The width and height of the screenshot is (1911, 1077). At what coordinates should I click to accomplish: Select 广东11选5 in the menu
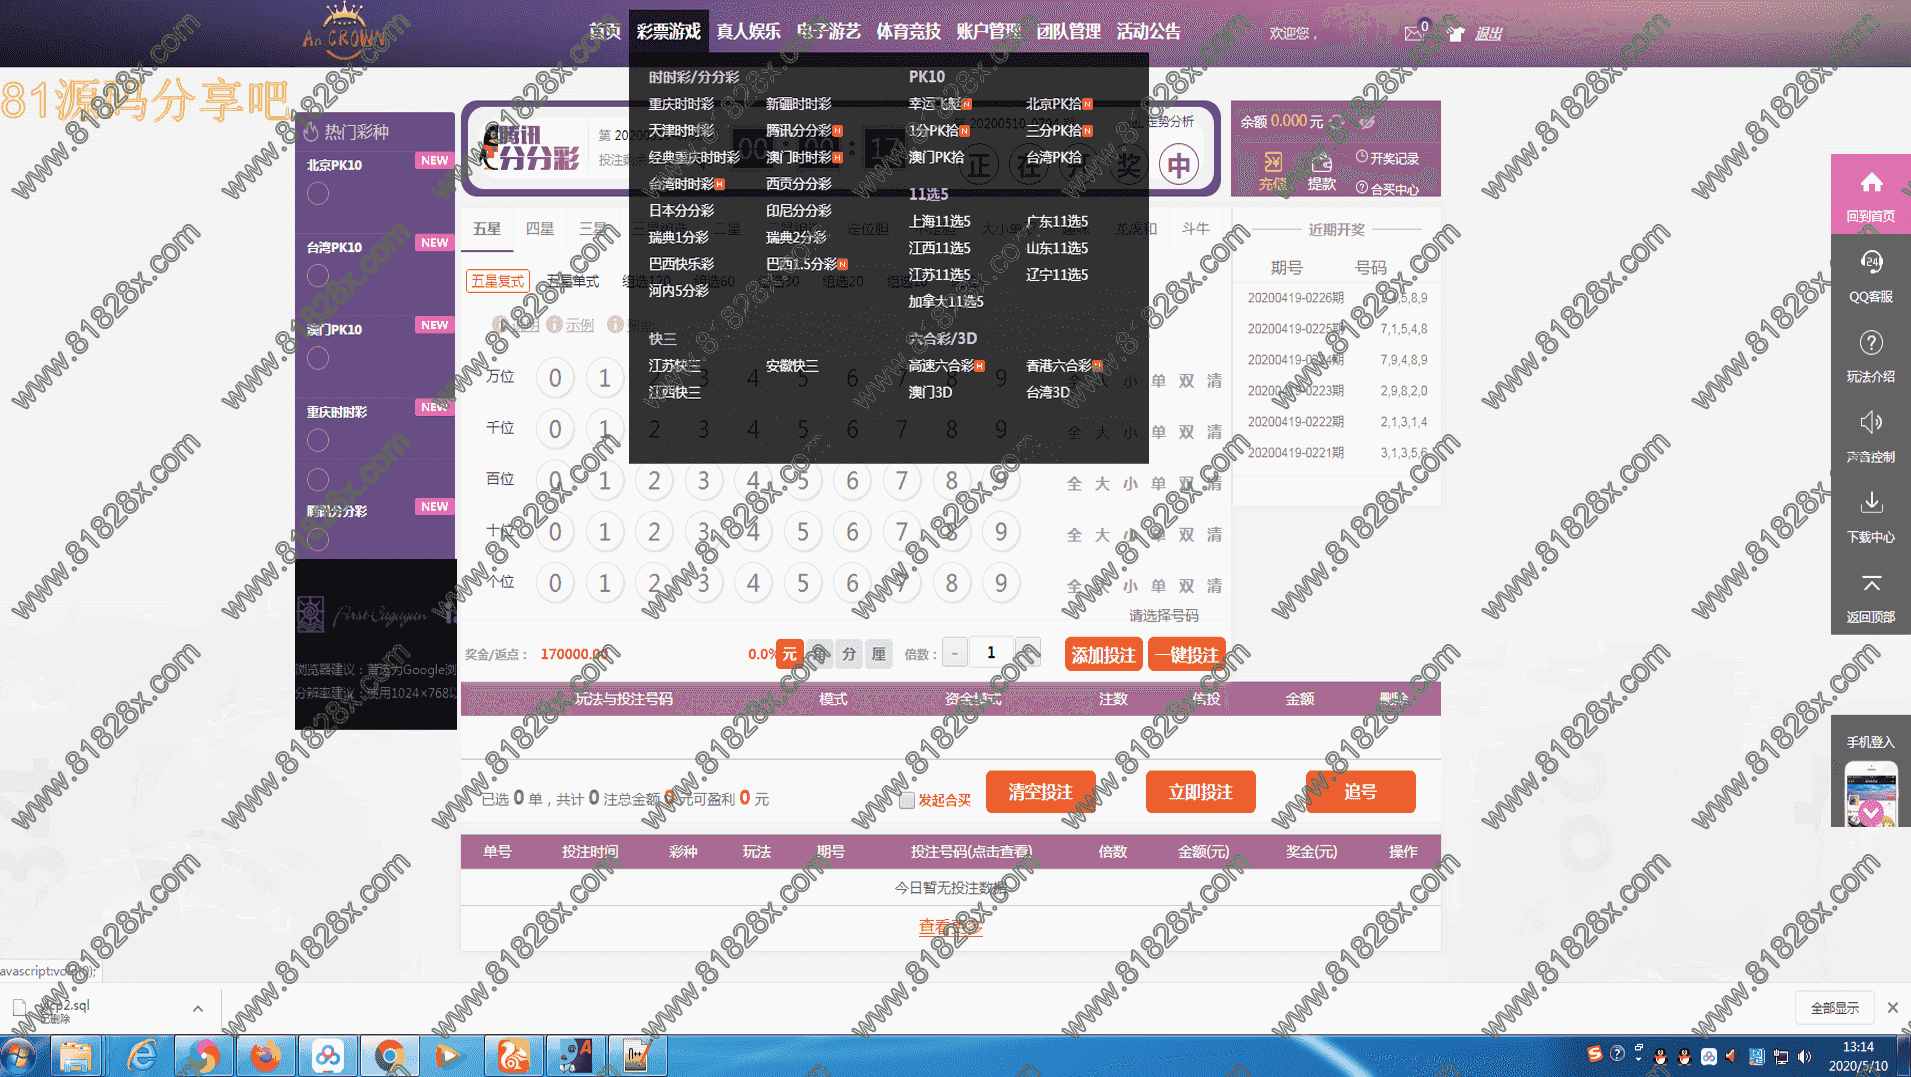point(1056,221)
